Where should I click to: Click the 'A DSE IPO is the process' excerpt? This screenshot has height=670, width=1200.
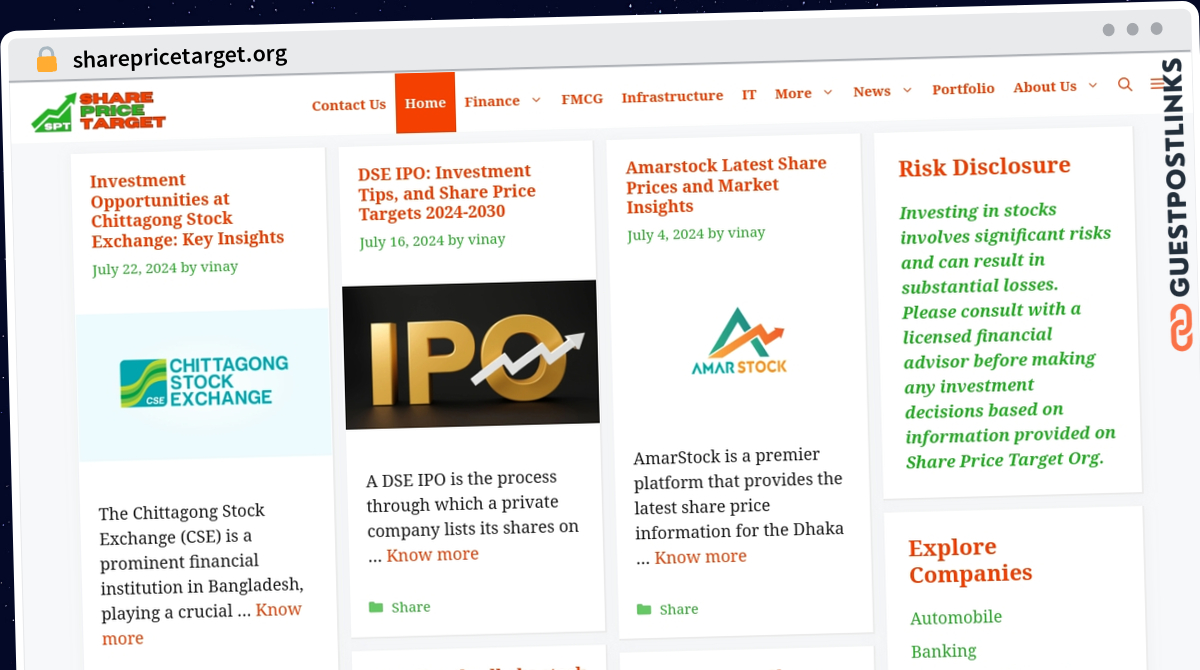pyautogui.click(x=472, y=516)
